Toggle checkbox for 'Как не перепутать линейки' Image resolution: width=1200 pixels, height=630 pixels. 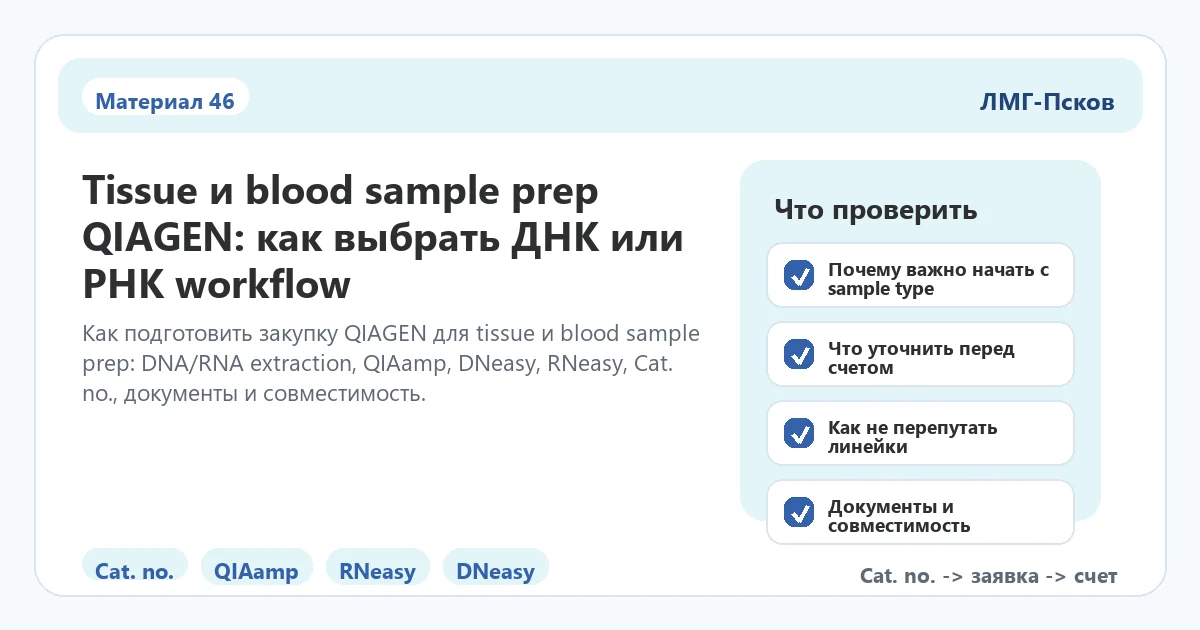[798, 433]
